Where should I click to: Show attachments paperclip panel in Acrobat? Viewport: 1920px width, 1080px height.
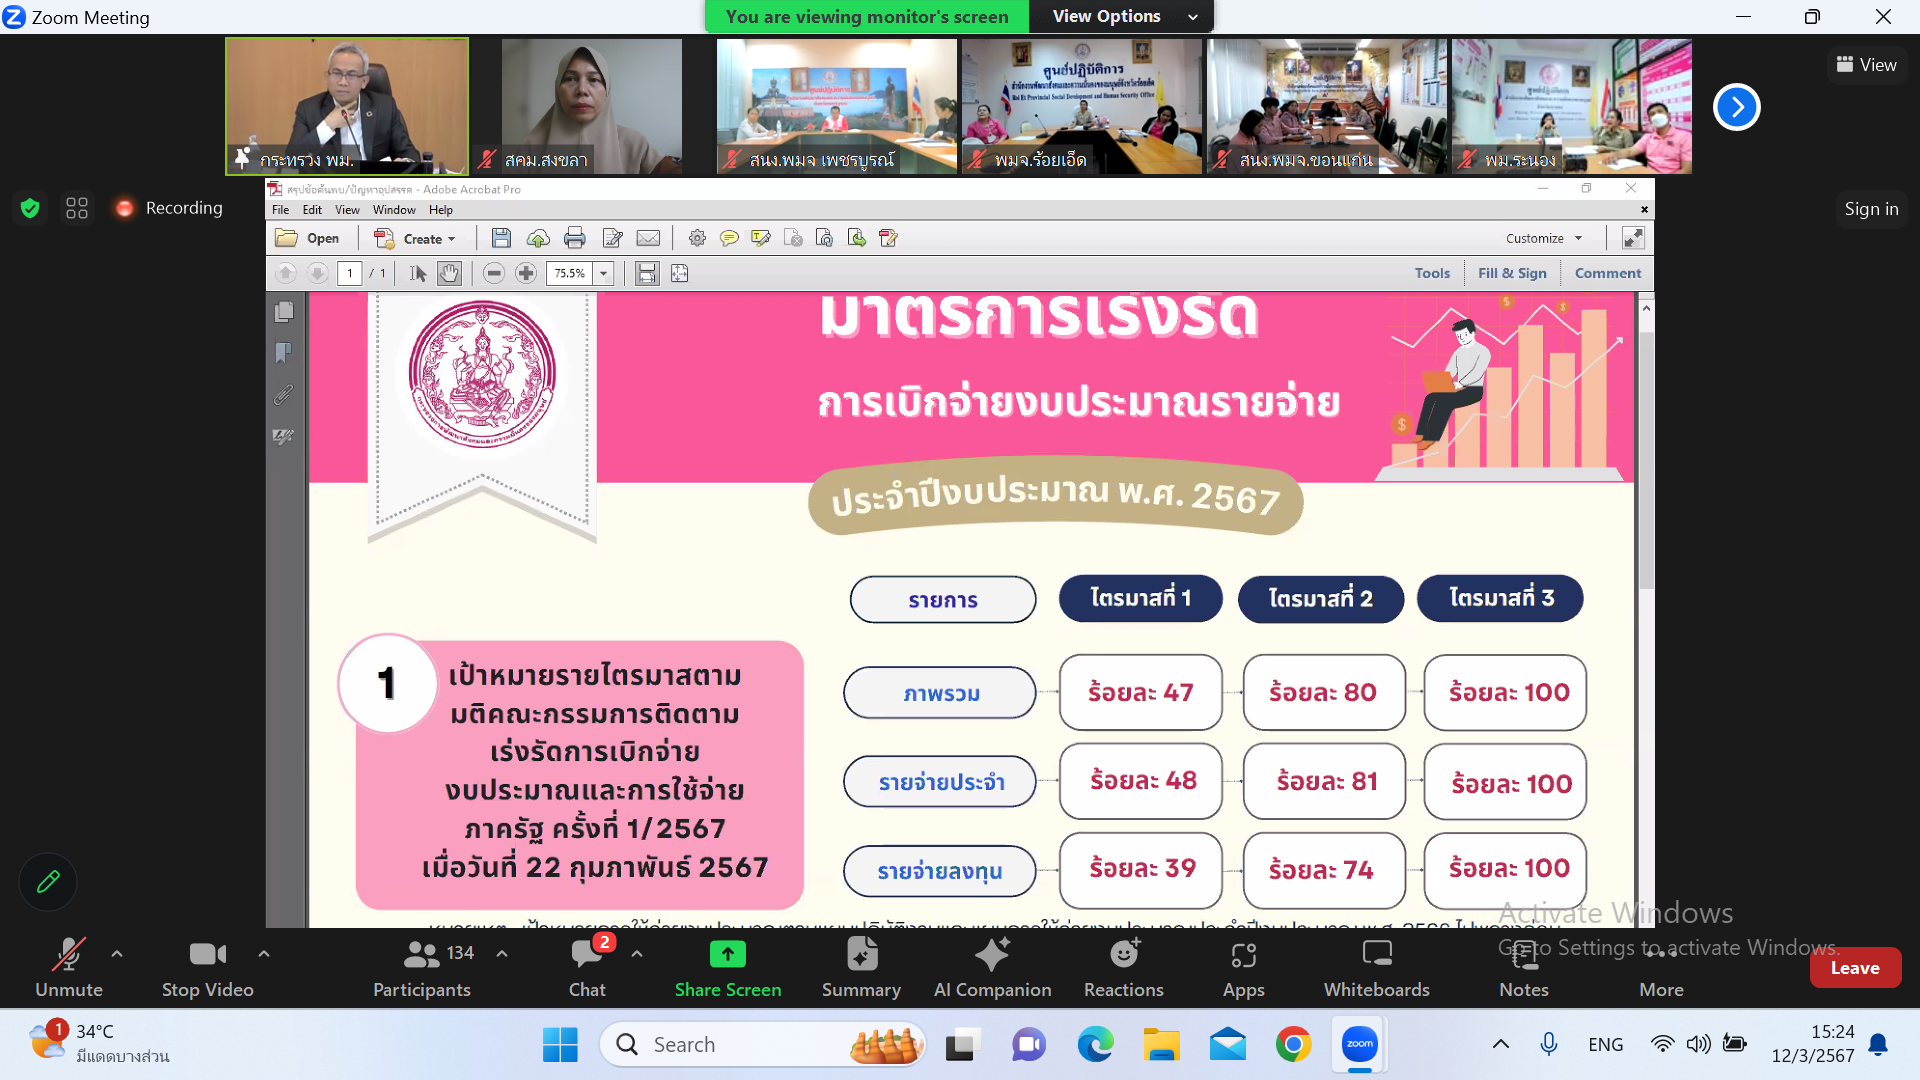[x=284, y=395]
